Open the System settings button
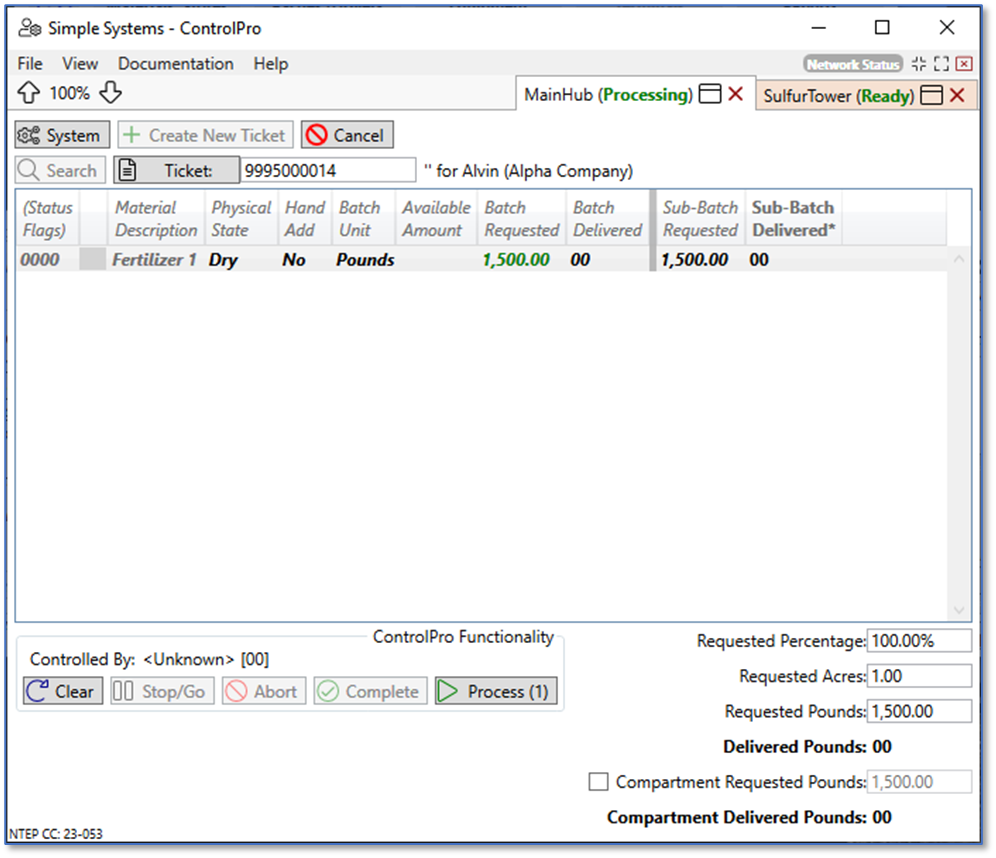996x858 pixels. pos(62,135)
